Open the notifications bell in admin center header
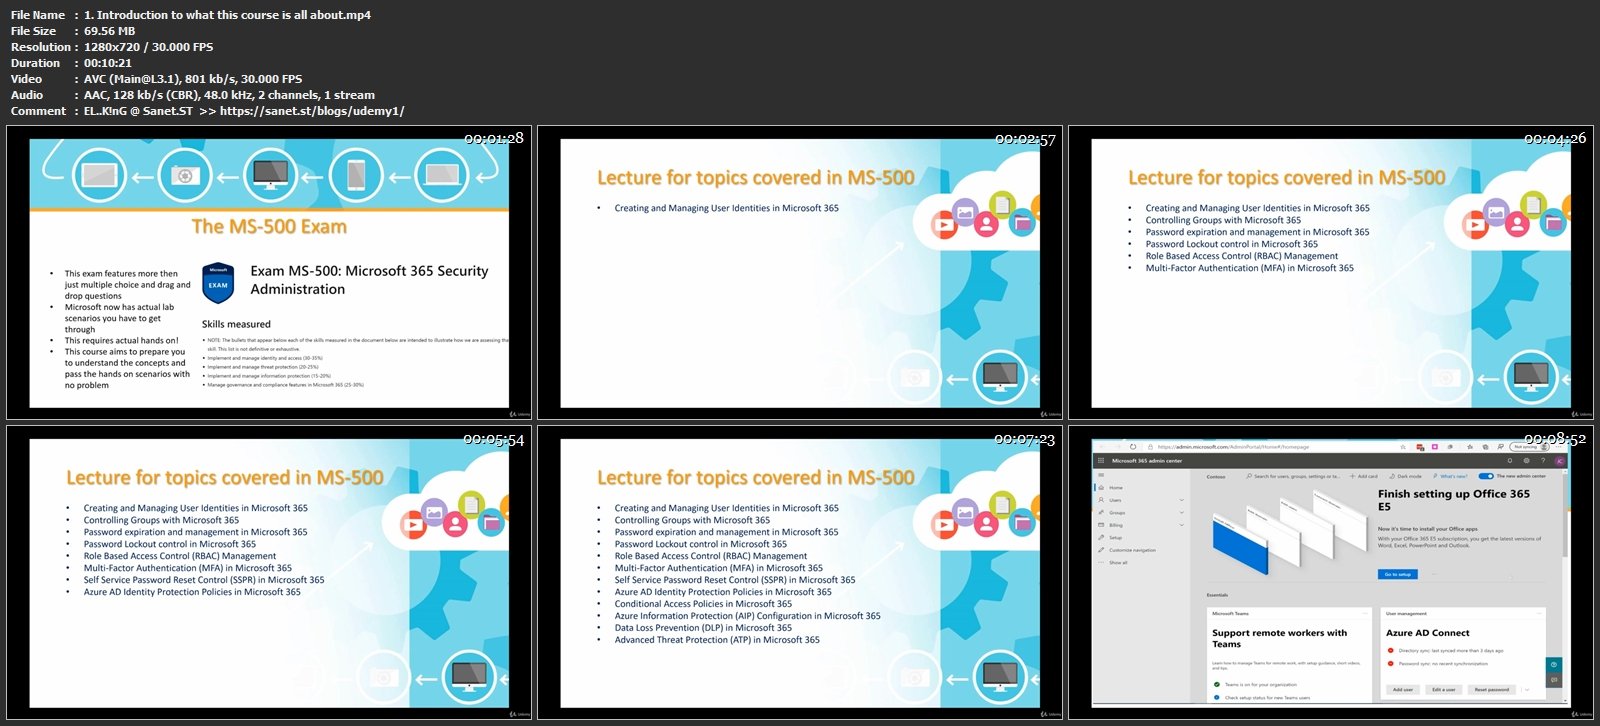Viewport: 1600px width, 726px height. click(x=1510, y=460)
